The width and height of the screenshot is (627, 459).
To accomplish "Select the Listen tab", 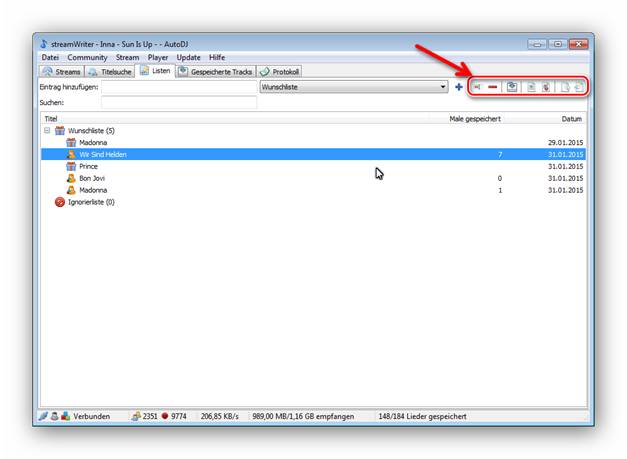I will coord(156,71).
